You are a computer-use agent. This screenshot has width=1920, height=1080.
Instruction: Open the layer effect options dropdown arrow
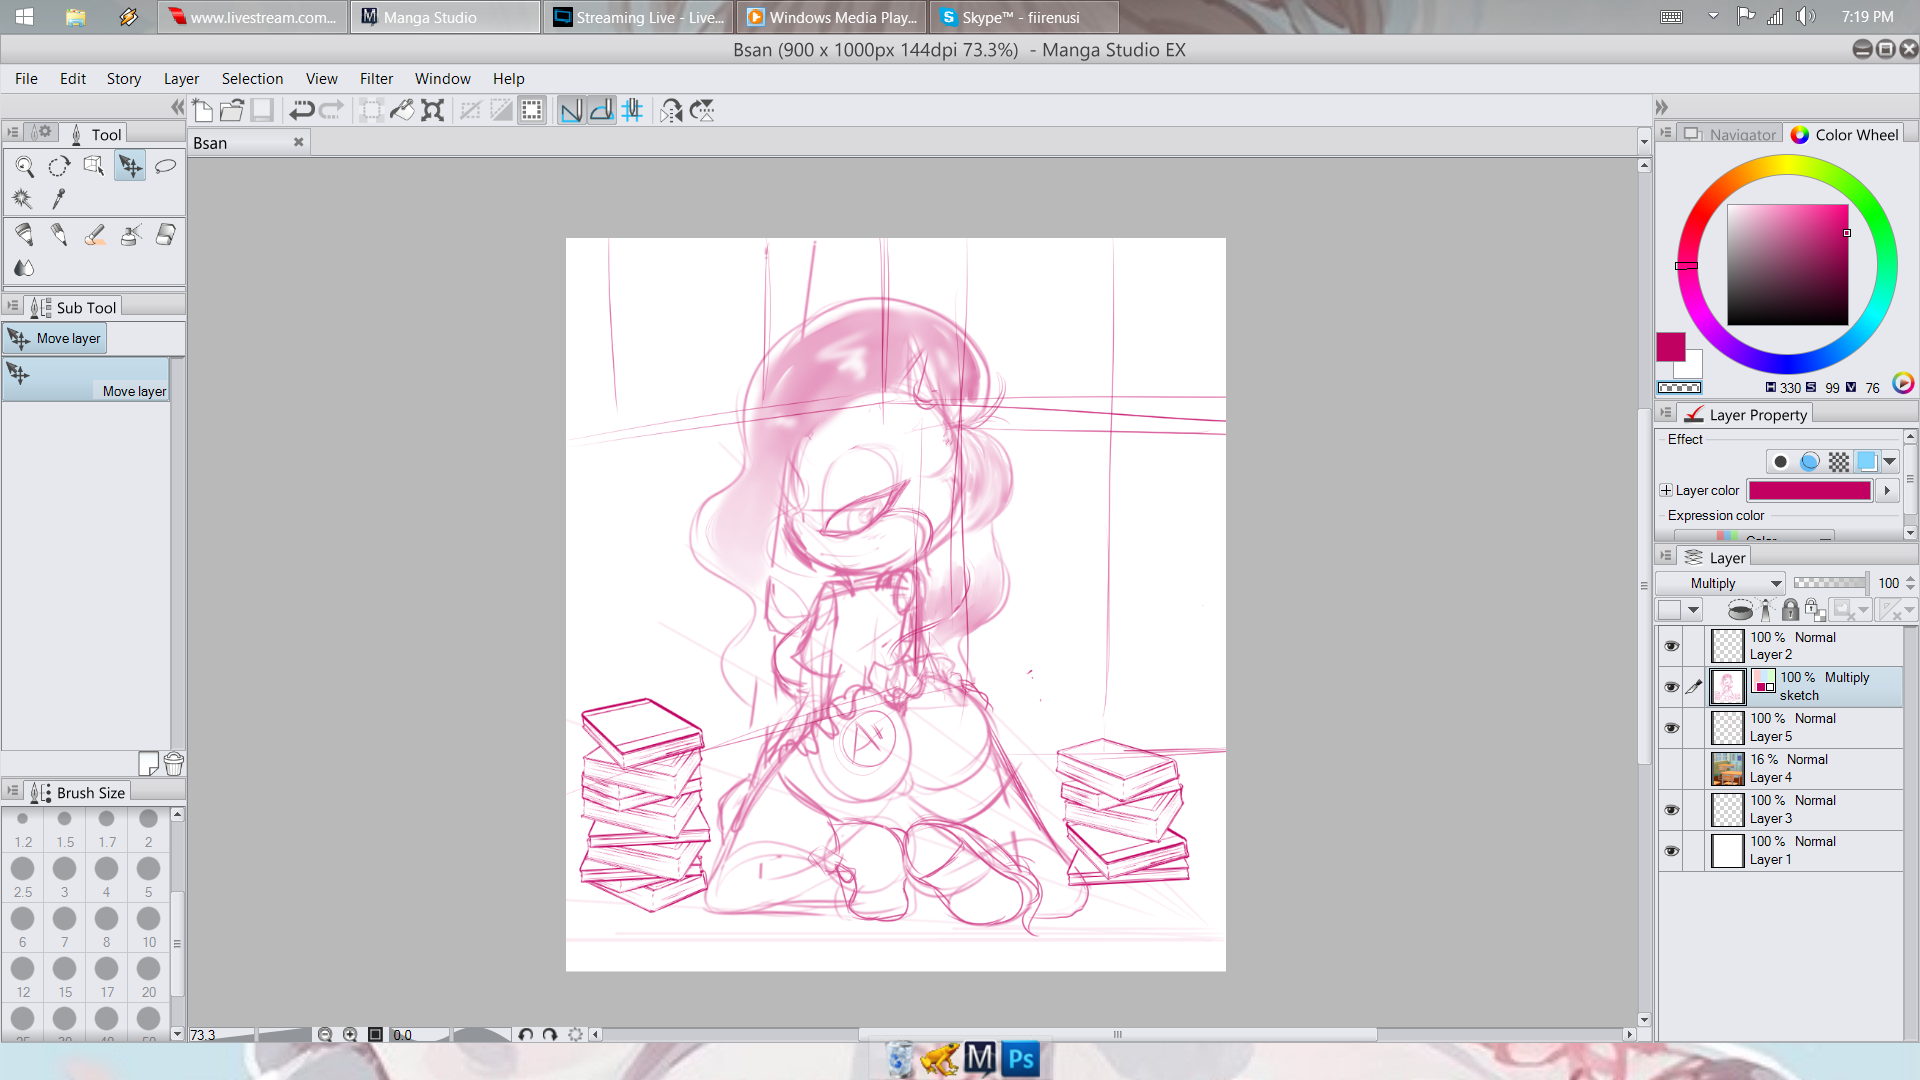click(1889, 462)
